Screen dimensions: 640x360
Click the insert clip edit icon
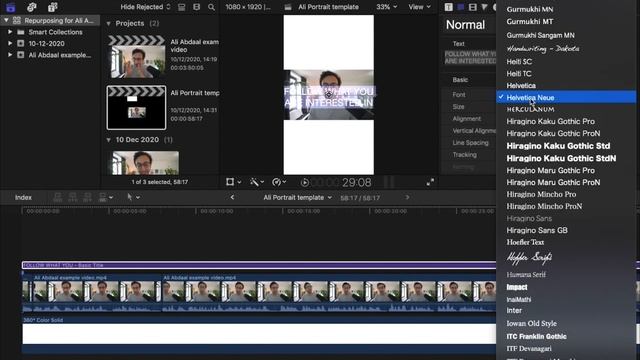pyautogui.click(x=73, y=198)
